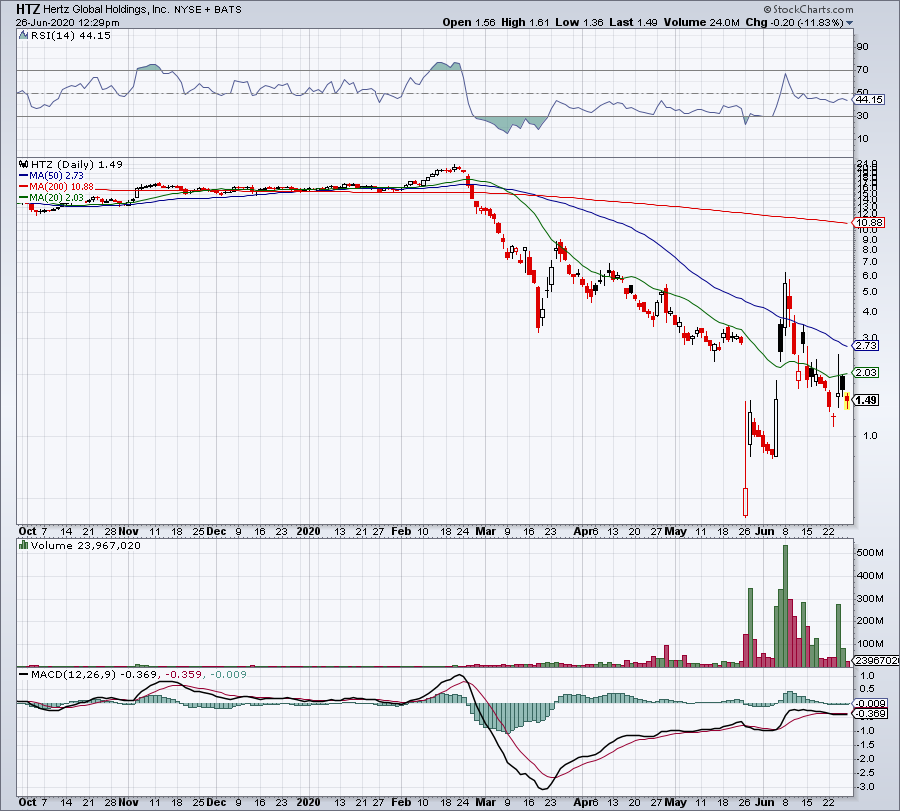Screen dimensions: 900x811
Task: Click the HTZ ticker symbol in header
Action: pyautogui.click(x=29, y=8)
